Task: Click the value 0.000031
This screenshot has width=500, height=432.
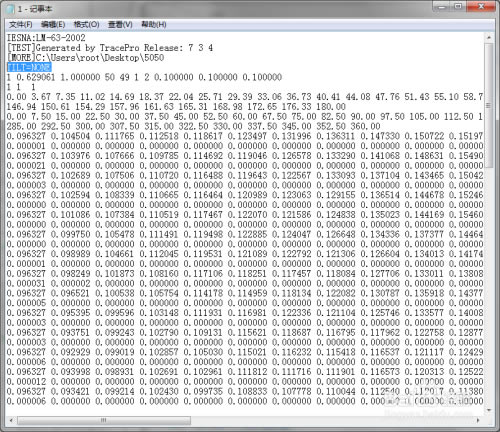Action: point(26,283)
